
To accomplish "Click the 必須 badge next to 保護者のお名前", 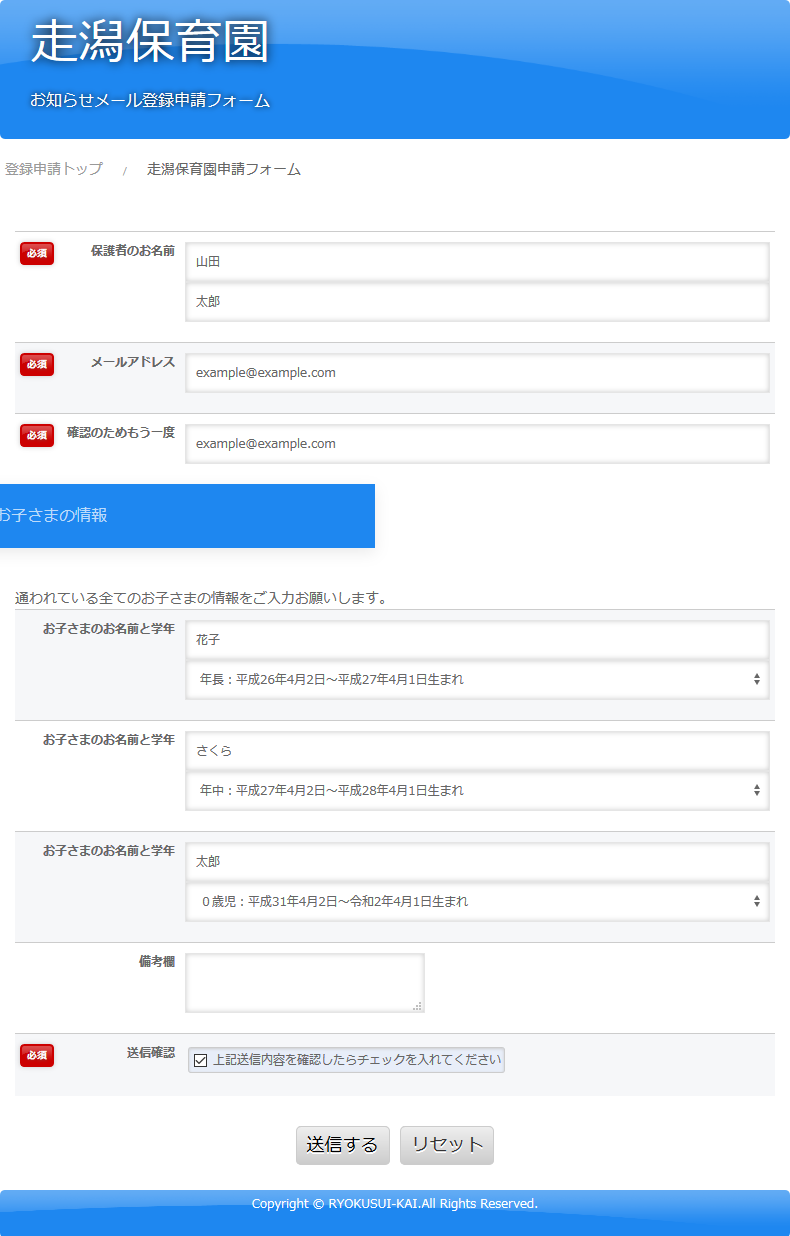I will (x=37, y=253).
